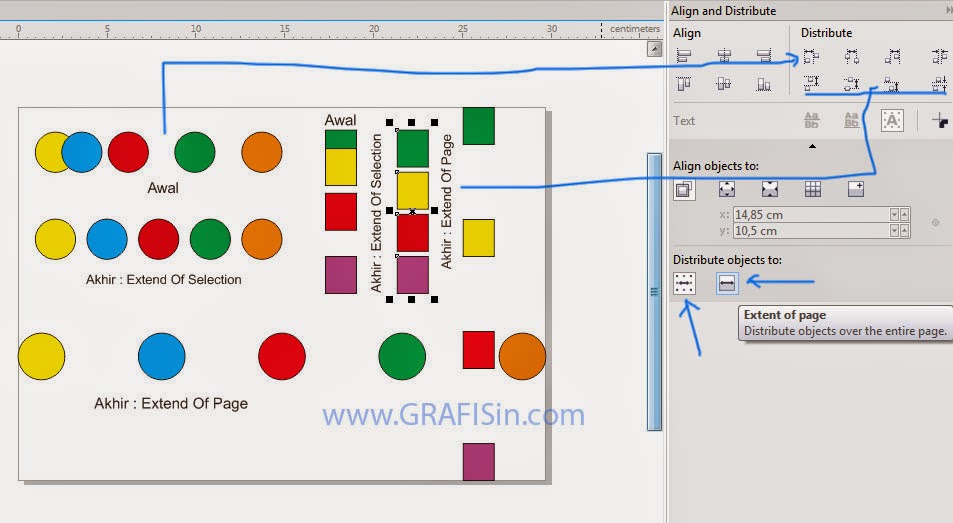953x523 pixels.
Task: Click the red square beside orange circle
Action: coord(478,350)
